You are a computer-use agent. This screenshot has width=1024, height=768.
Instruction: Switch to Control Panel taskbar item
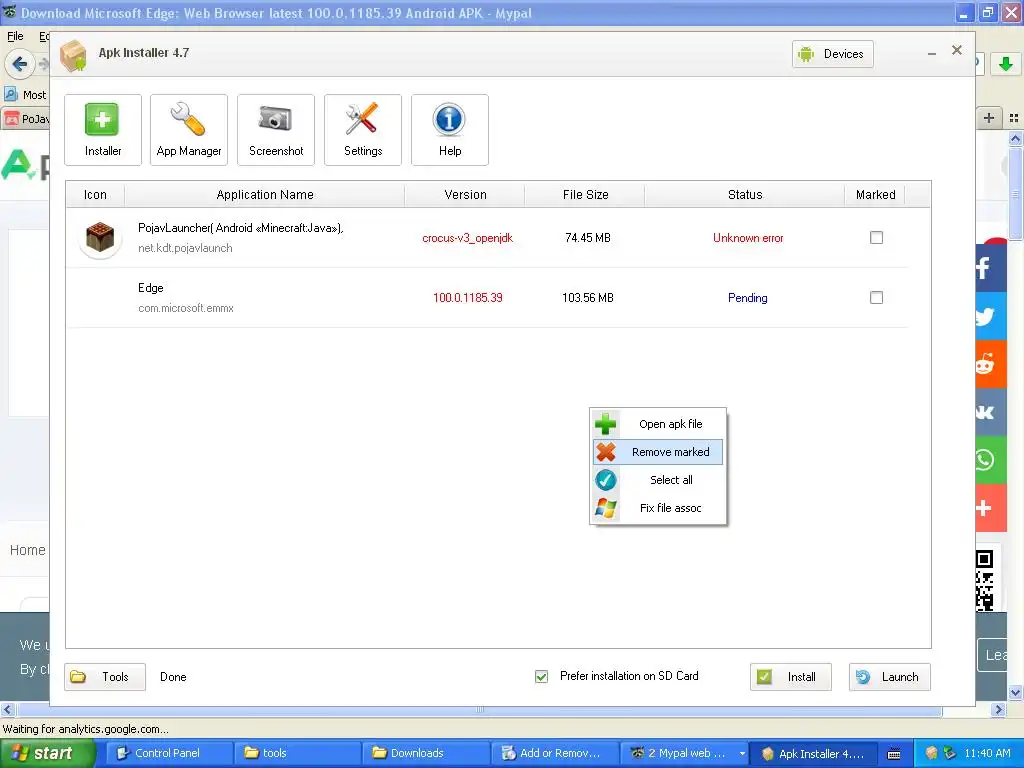click(x=167, y=753)
